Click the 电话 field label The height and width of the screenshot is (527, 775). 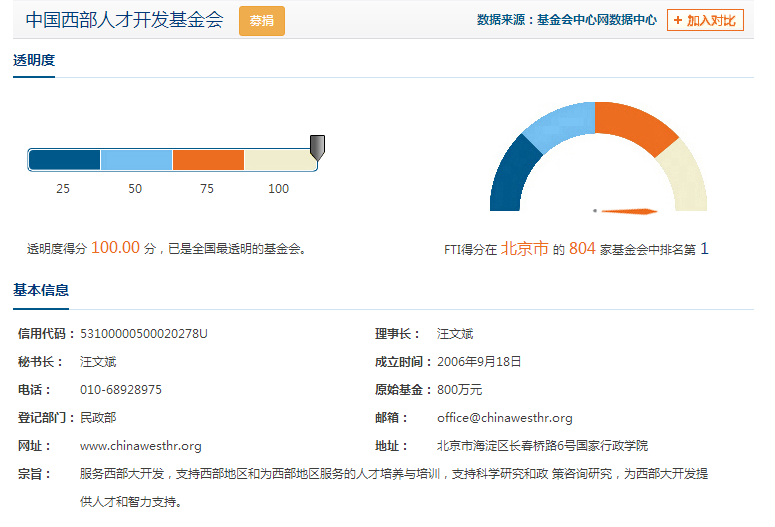coord(34,390)
